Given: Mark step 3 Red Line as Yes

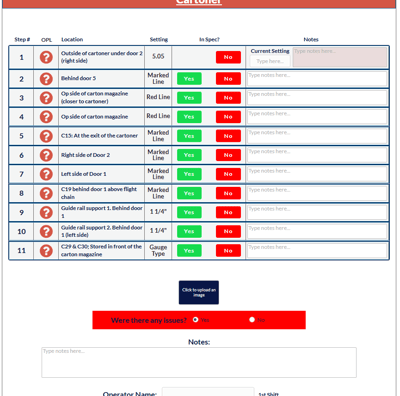Looking at the screenshot, I should coord(189,98).
